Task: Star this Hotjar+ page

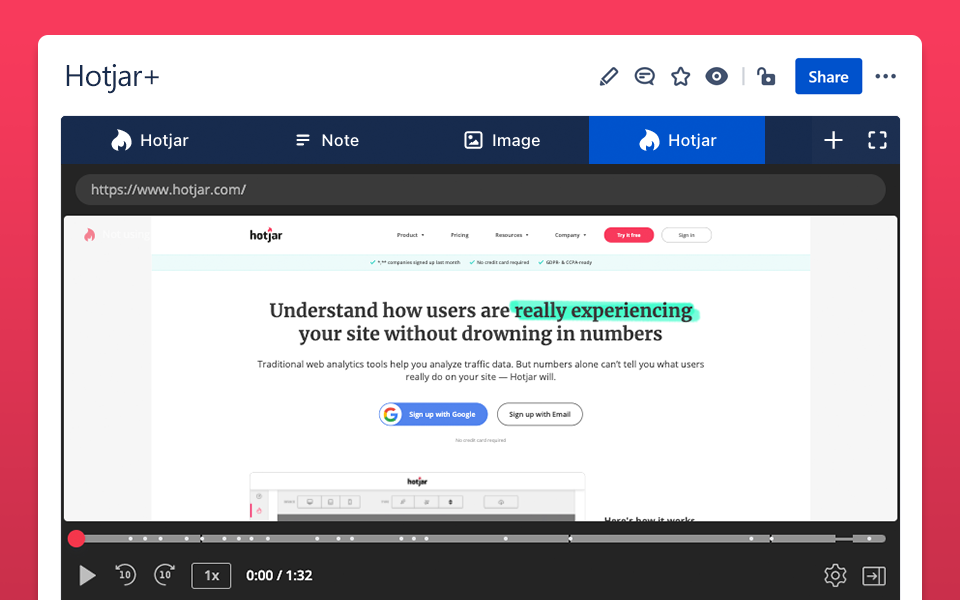Action: [x=680, y=77]
